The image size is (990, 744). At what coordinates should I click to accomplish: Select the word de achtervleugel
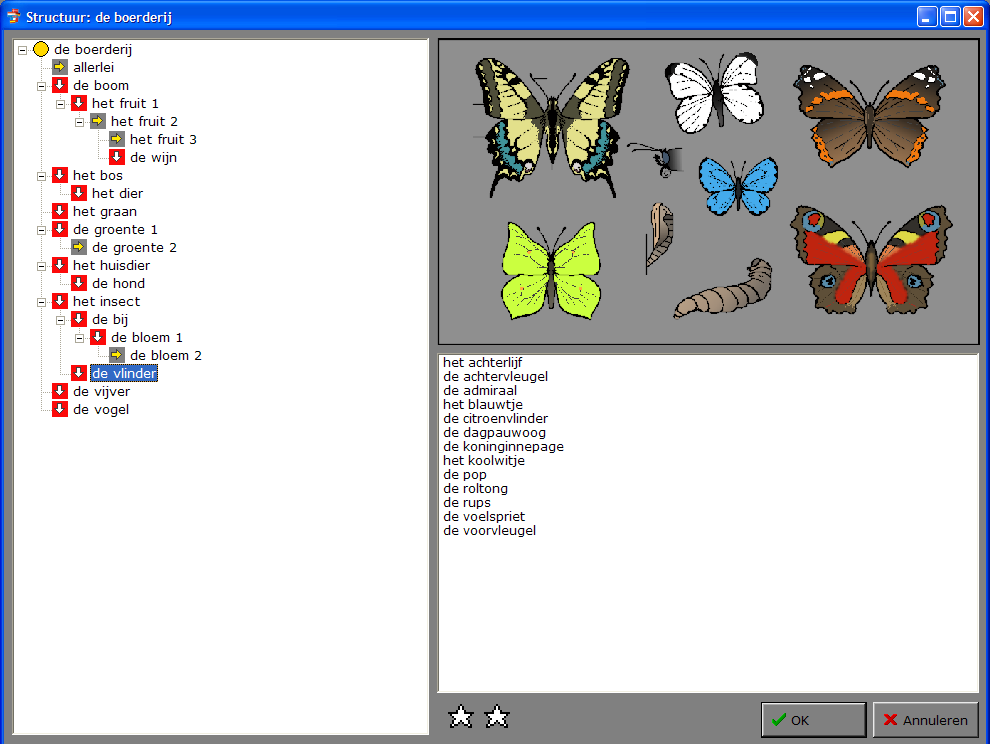(x=496, y=376)
